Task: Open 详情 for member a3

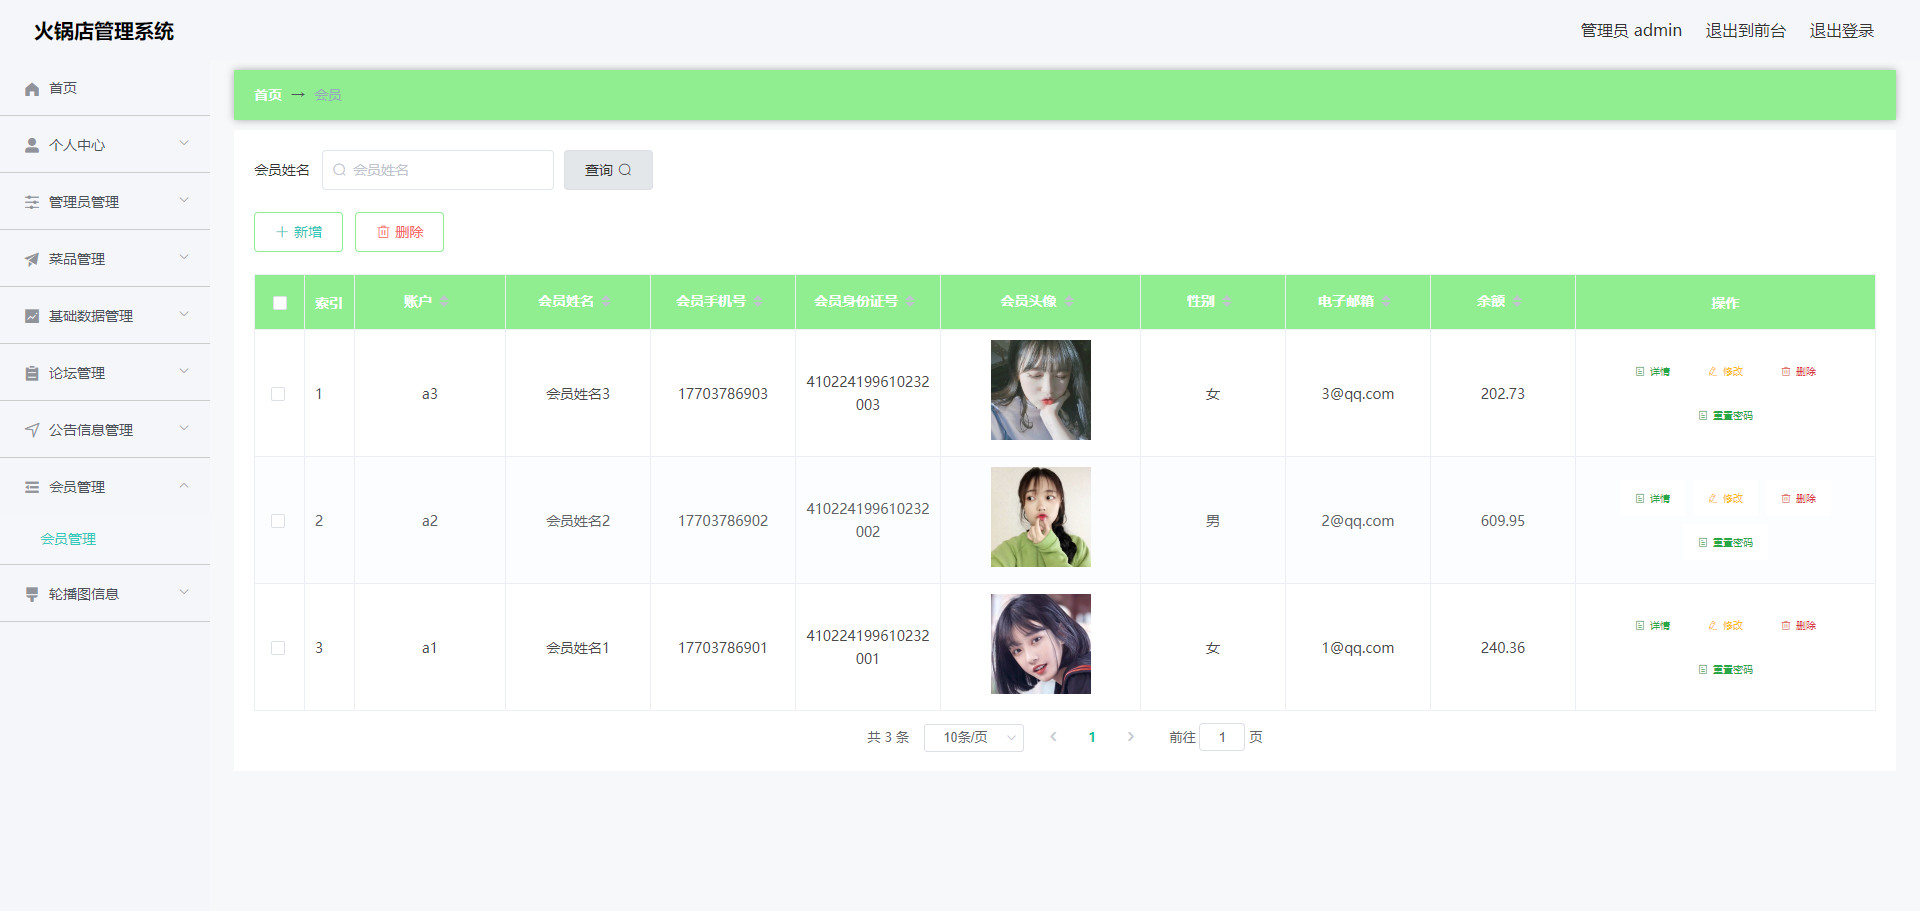Action: click(1652, 372)
